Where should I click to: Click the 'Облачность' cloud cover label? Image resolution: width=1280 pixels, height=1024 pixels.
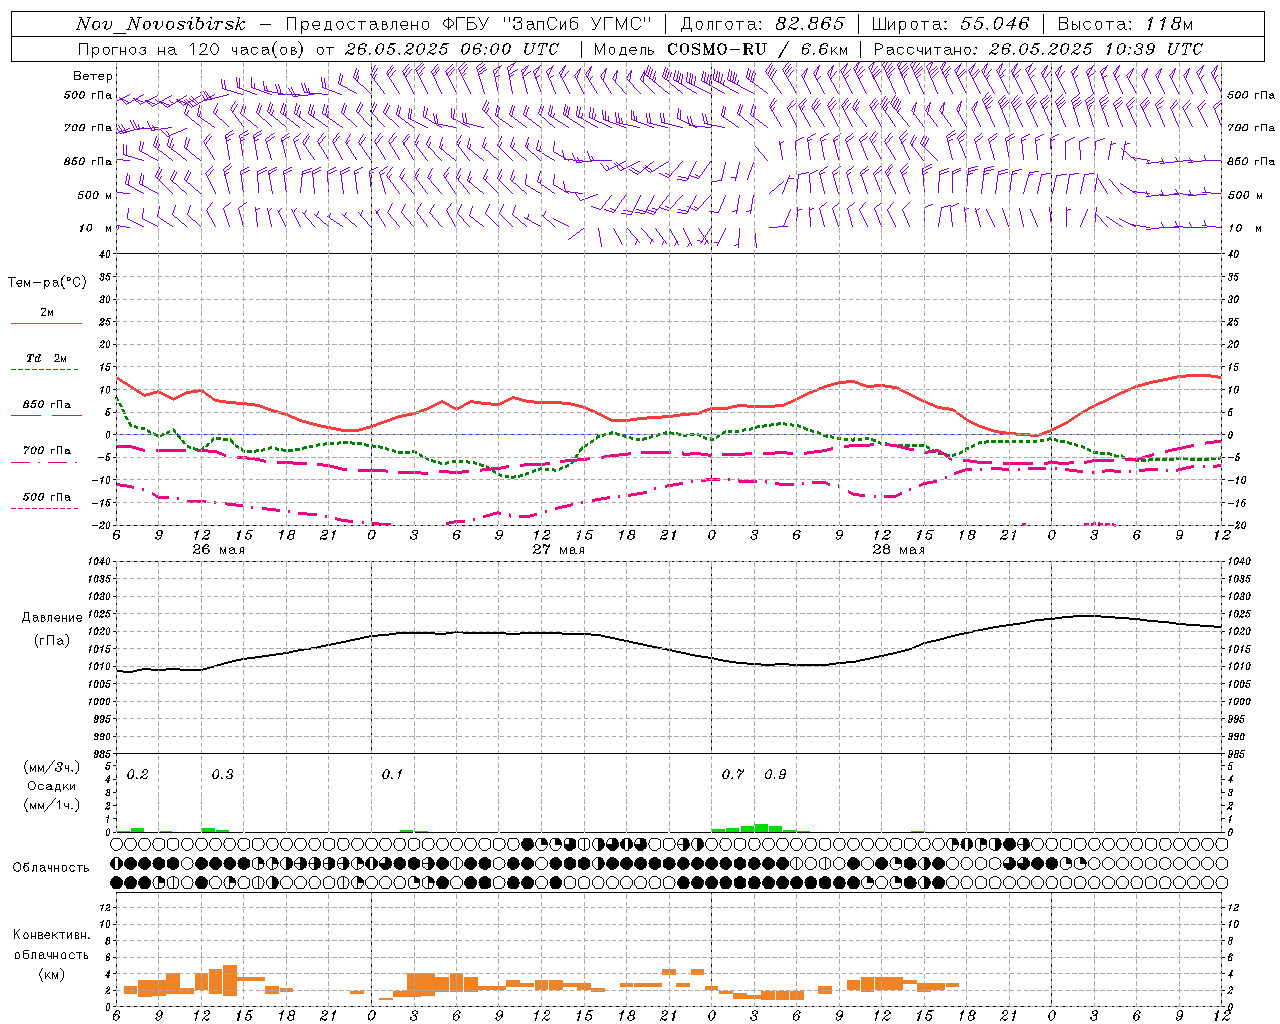(51, 868)
